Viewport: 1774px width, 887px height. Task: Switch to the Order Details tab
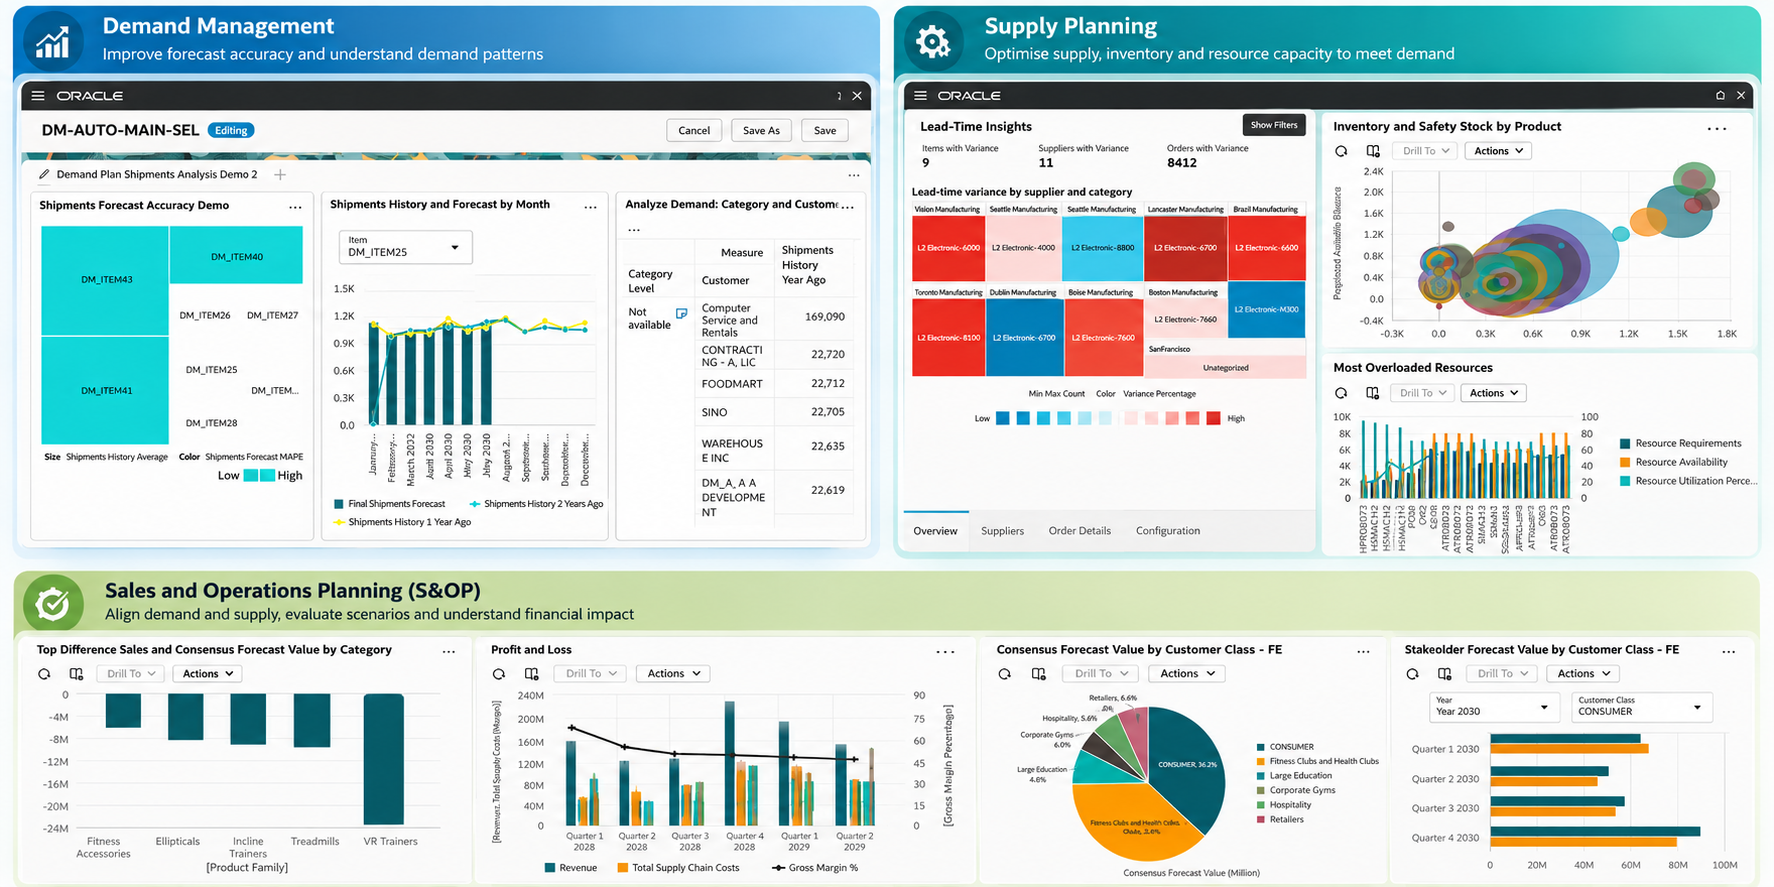pos(1079,531)
